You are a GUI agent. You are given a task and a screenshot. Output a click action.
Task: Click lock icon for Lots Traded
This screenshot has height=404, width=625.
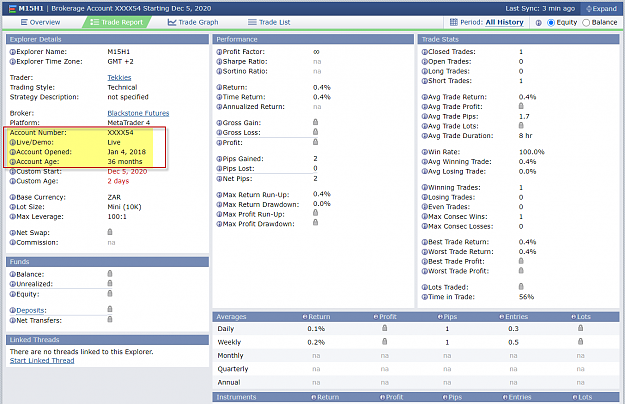[521, 286]
